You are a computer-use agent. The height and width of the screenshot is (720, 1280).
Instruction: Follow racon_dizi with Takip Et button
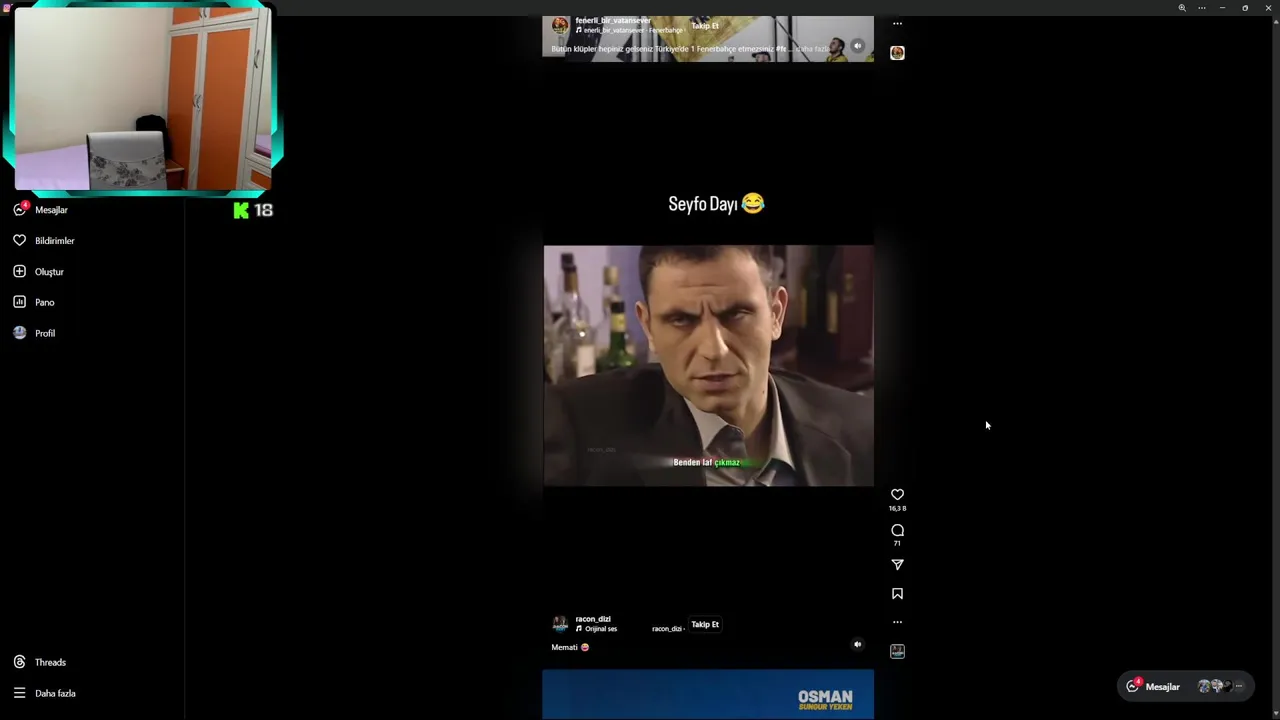point(705,624)
